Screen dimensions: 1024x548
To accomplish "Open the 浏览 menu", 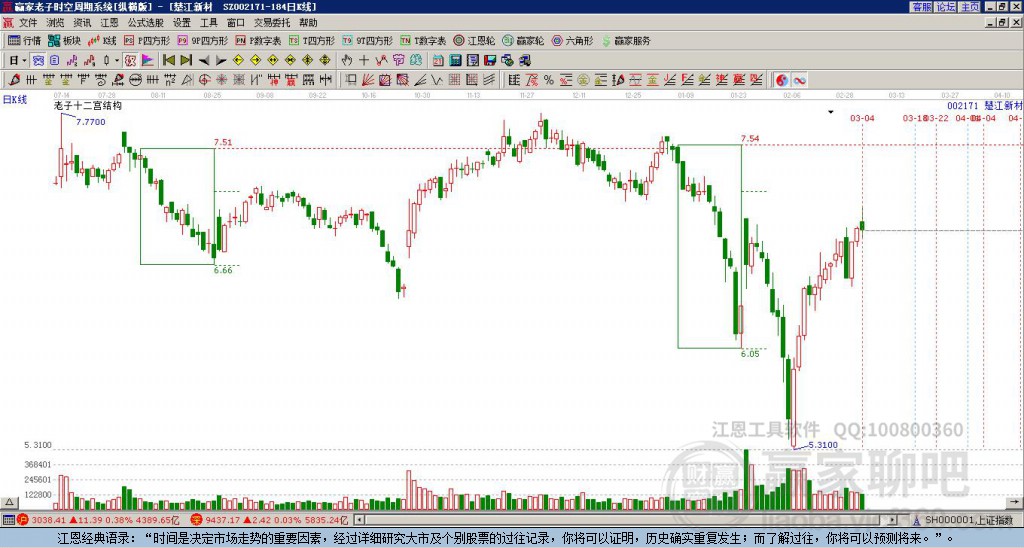I will (55, 23).
